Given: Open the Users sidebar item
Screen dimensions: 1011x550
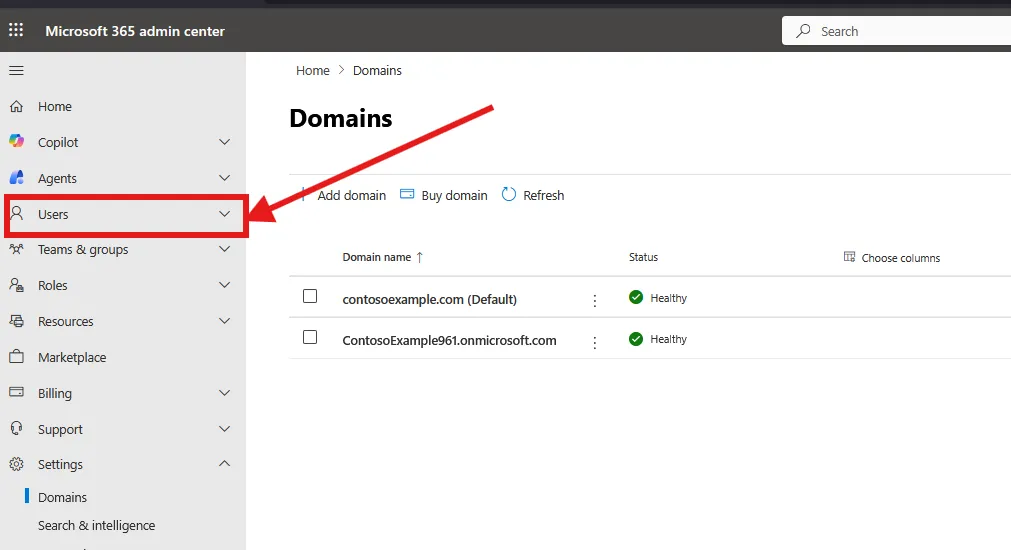Looking at the screenshot, I should [x=126, y=214].
